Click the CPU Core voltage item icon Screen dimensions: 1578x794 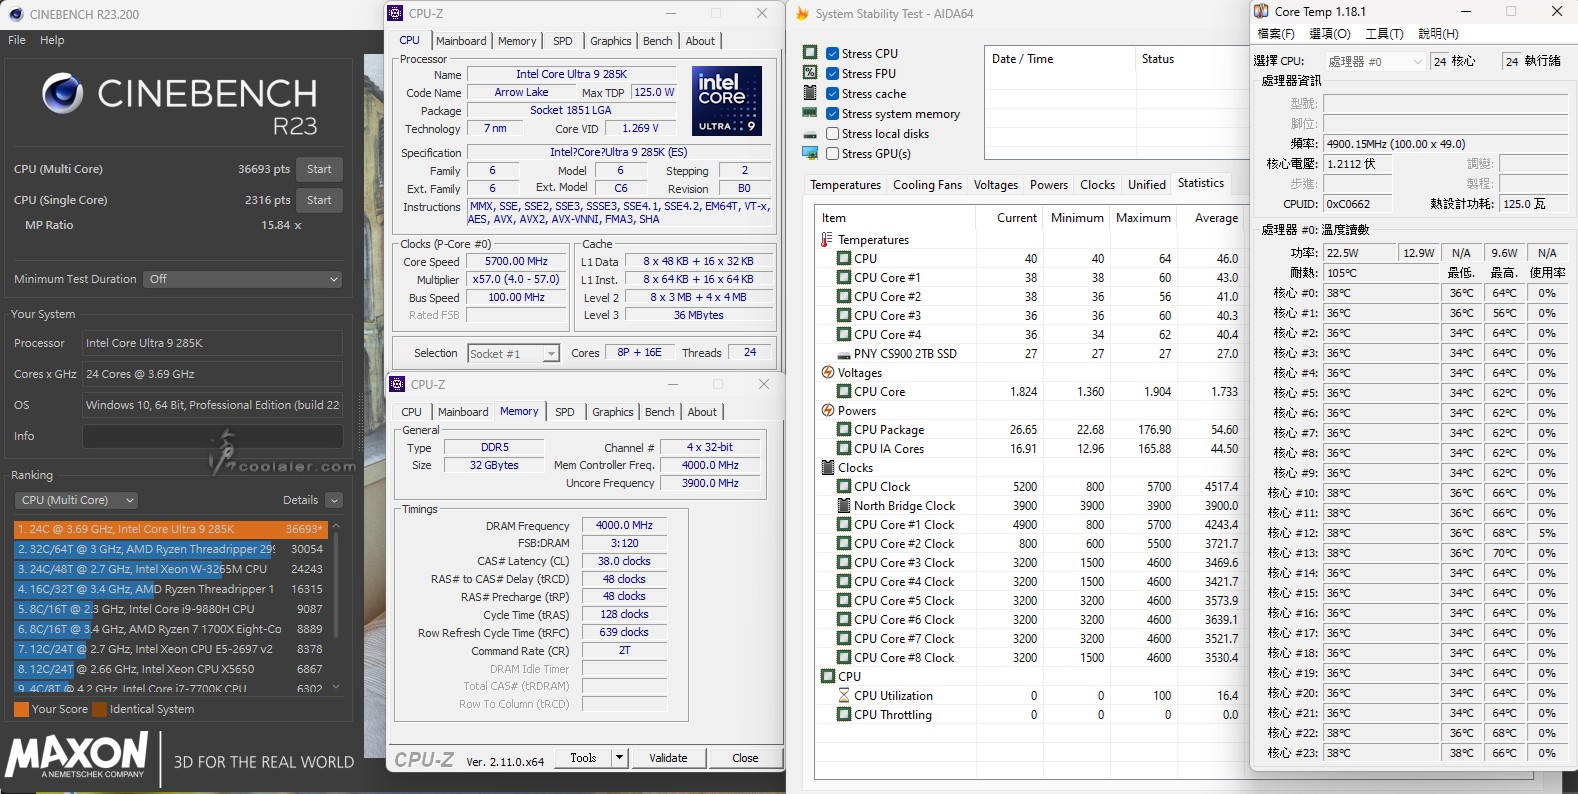point(844,391)
